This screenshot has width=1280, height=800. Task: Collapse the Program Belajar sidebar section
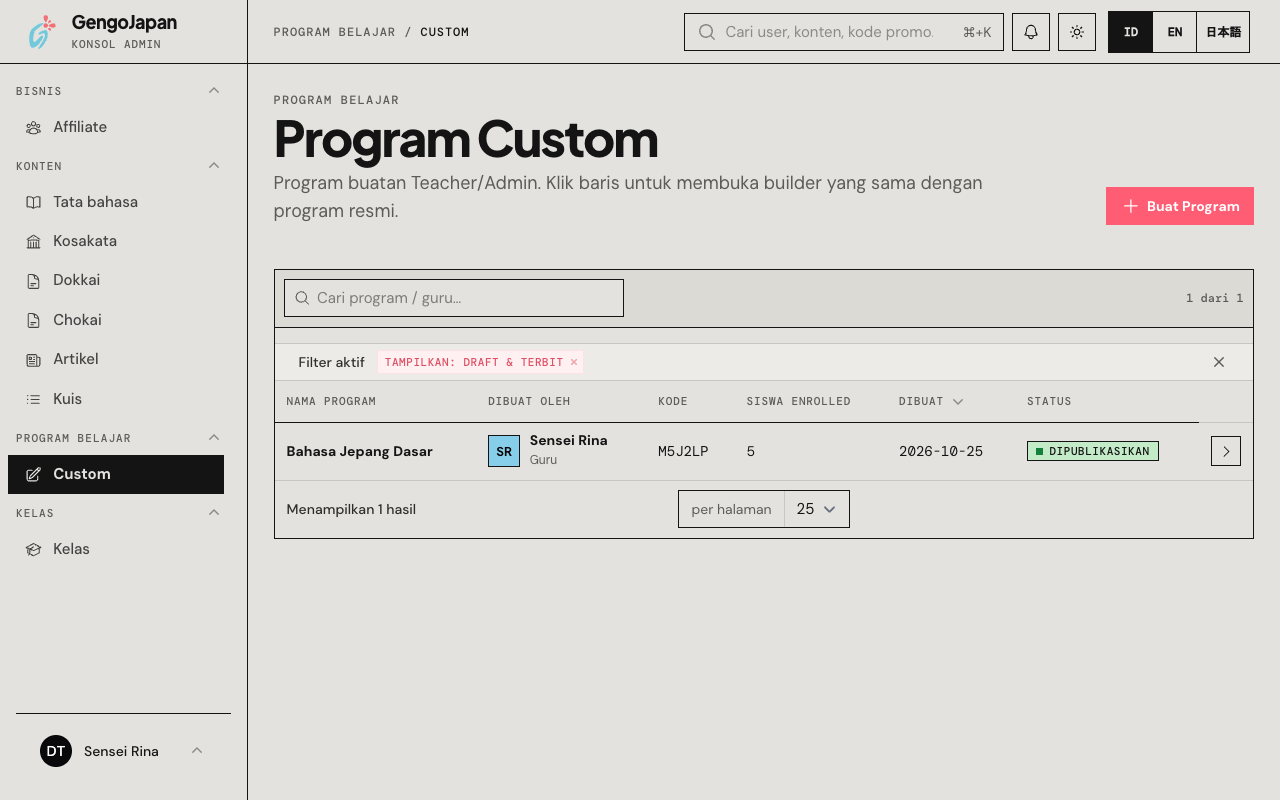pos(214,438)
